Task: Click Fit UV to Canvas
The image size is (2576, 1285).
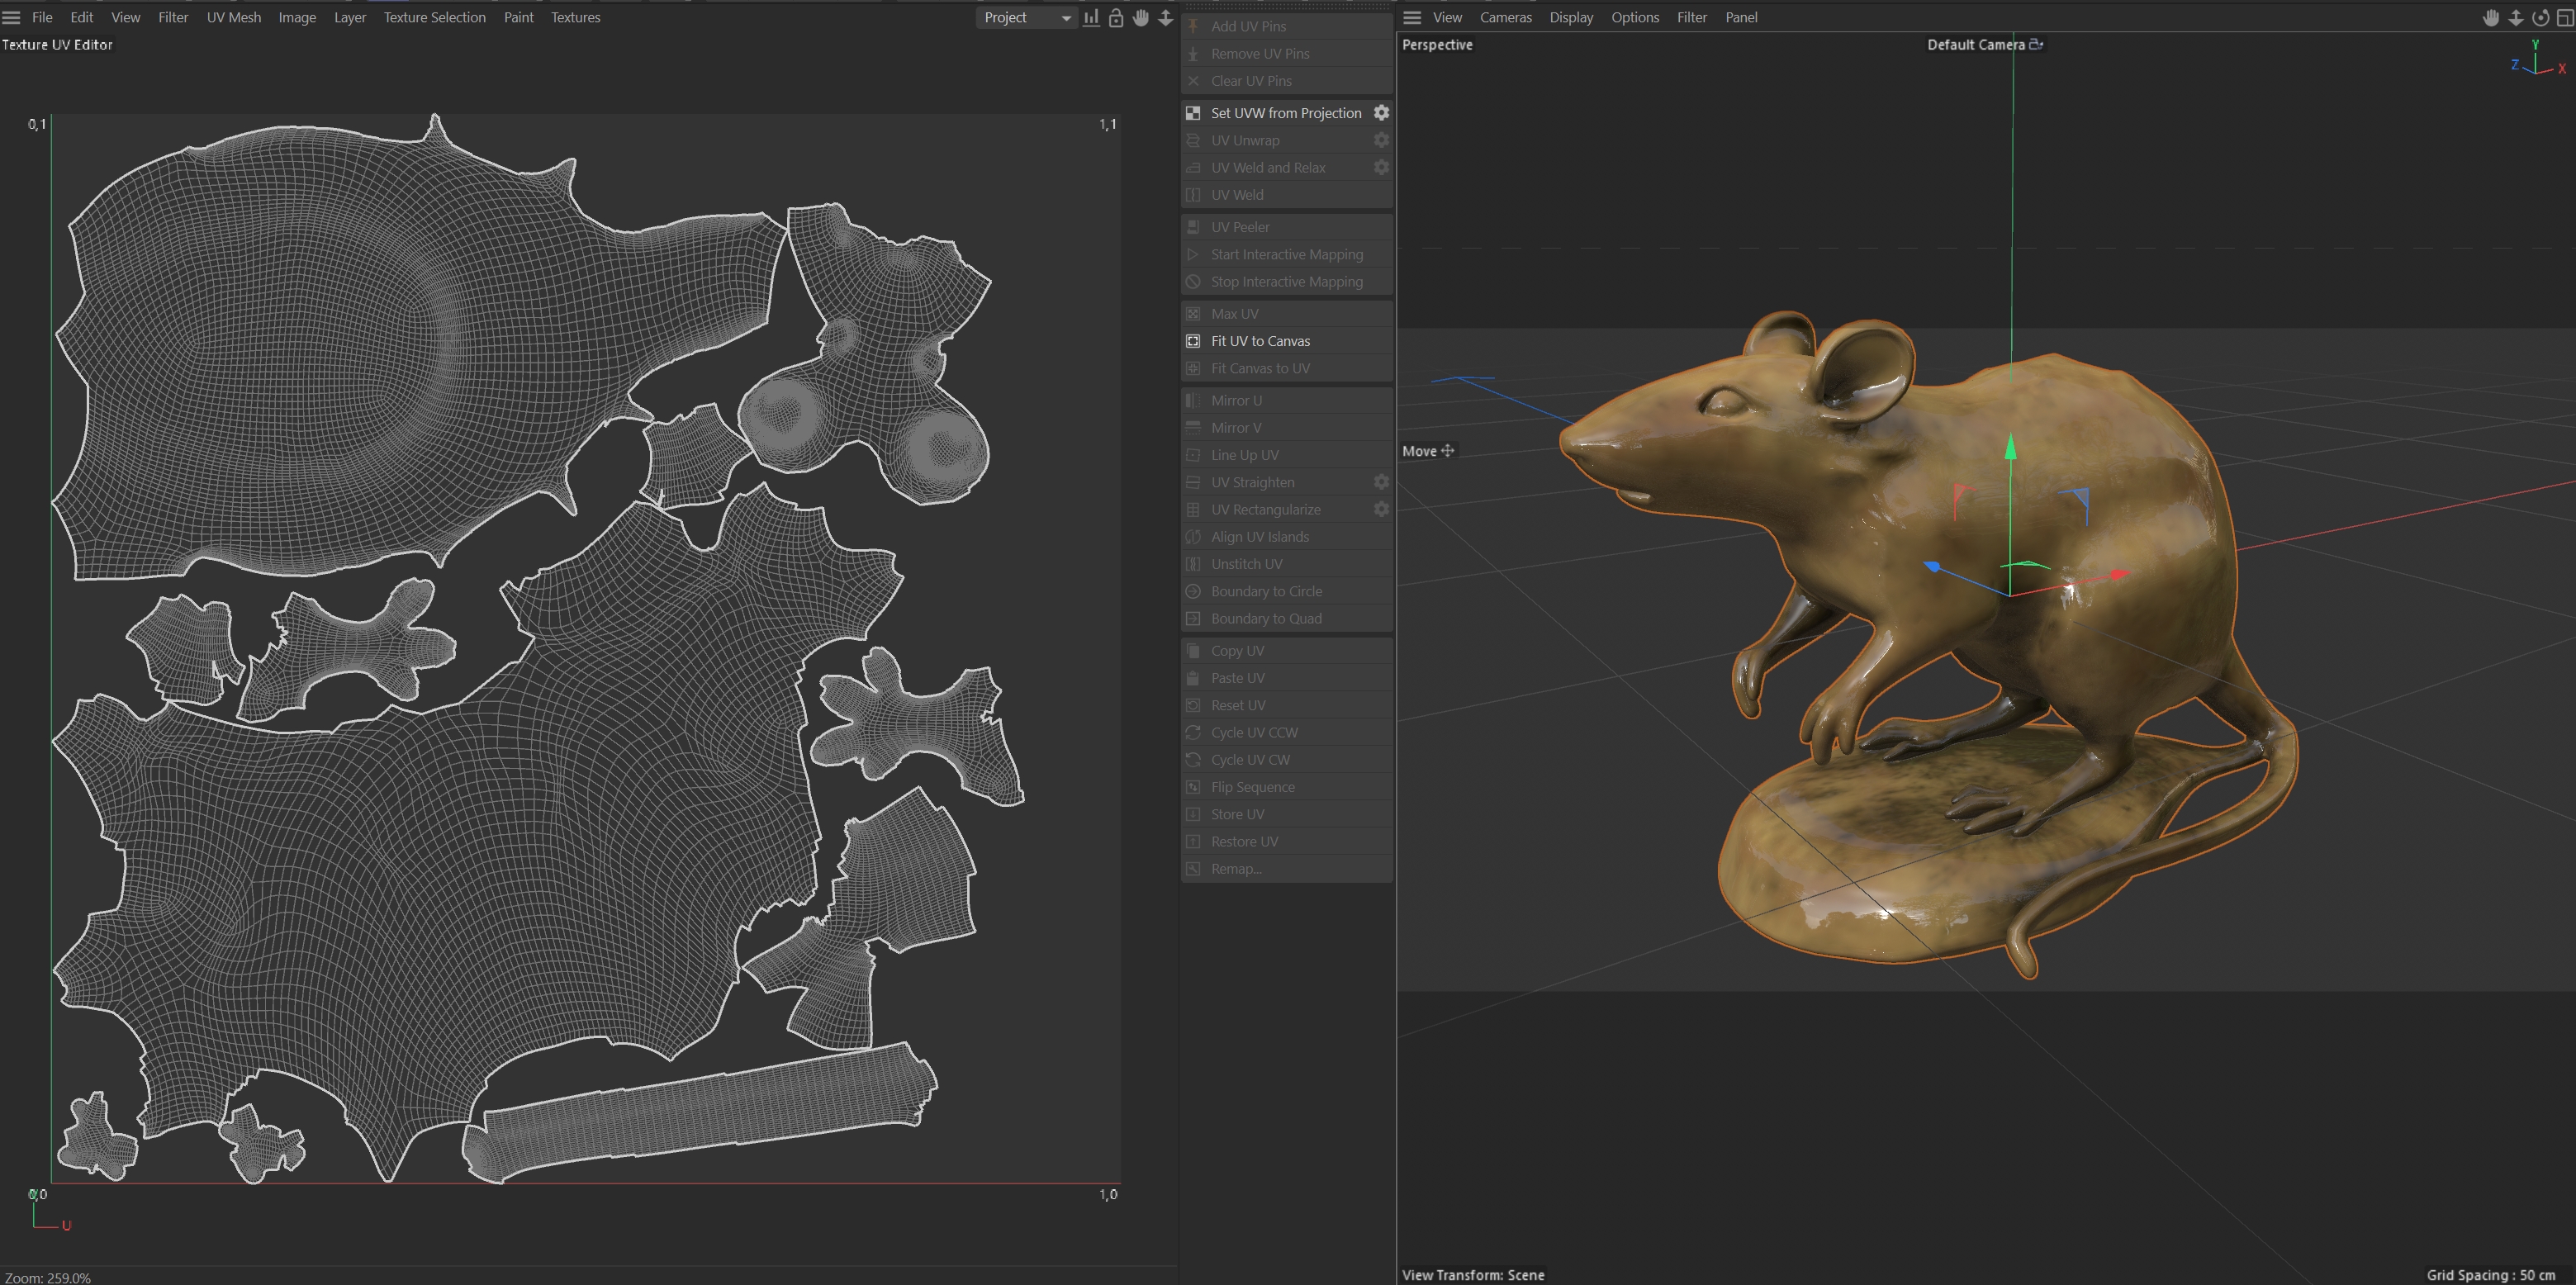Action: (x=1260, y=341)
